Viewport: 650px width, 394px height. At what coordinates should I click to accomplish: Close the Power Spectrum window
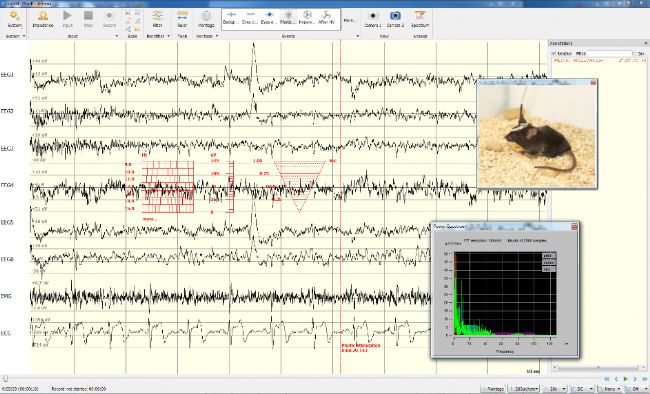[574, 226]
